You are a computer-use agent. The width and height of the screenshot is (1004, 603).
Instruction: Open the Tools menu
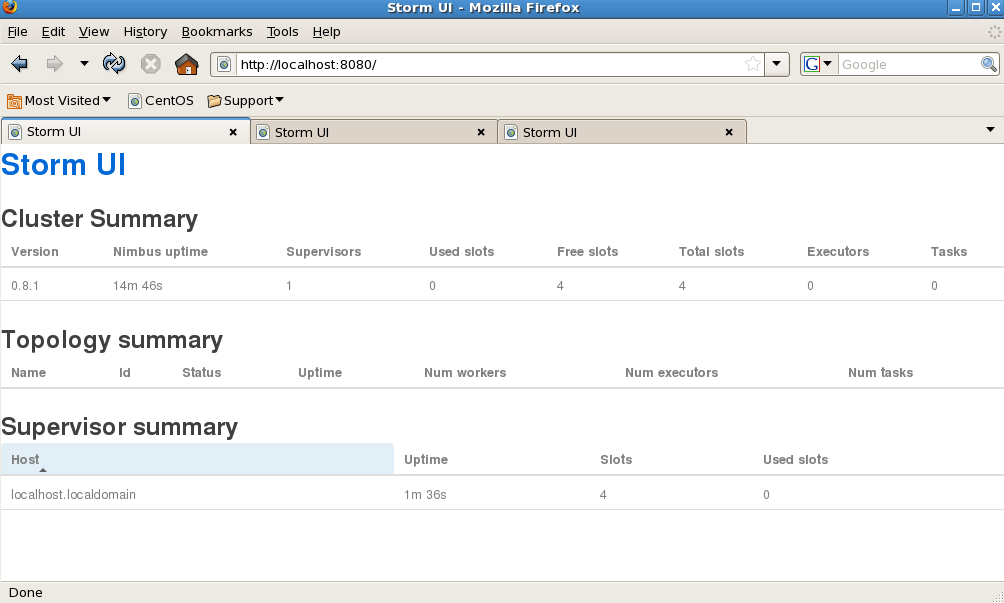point(282,31)
